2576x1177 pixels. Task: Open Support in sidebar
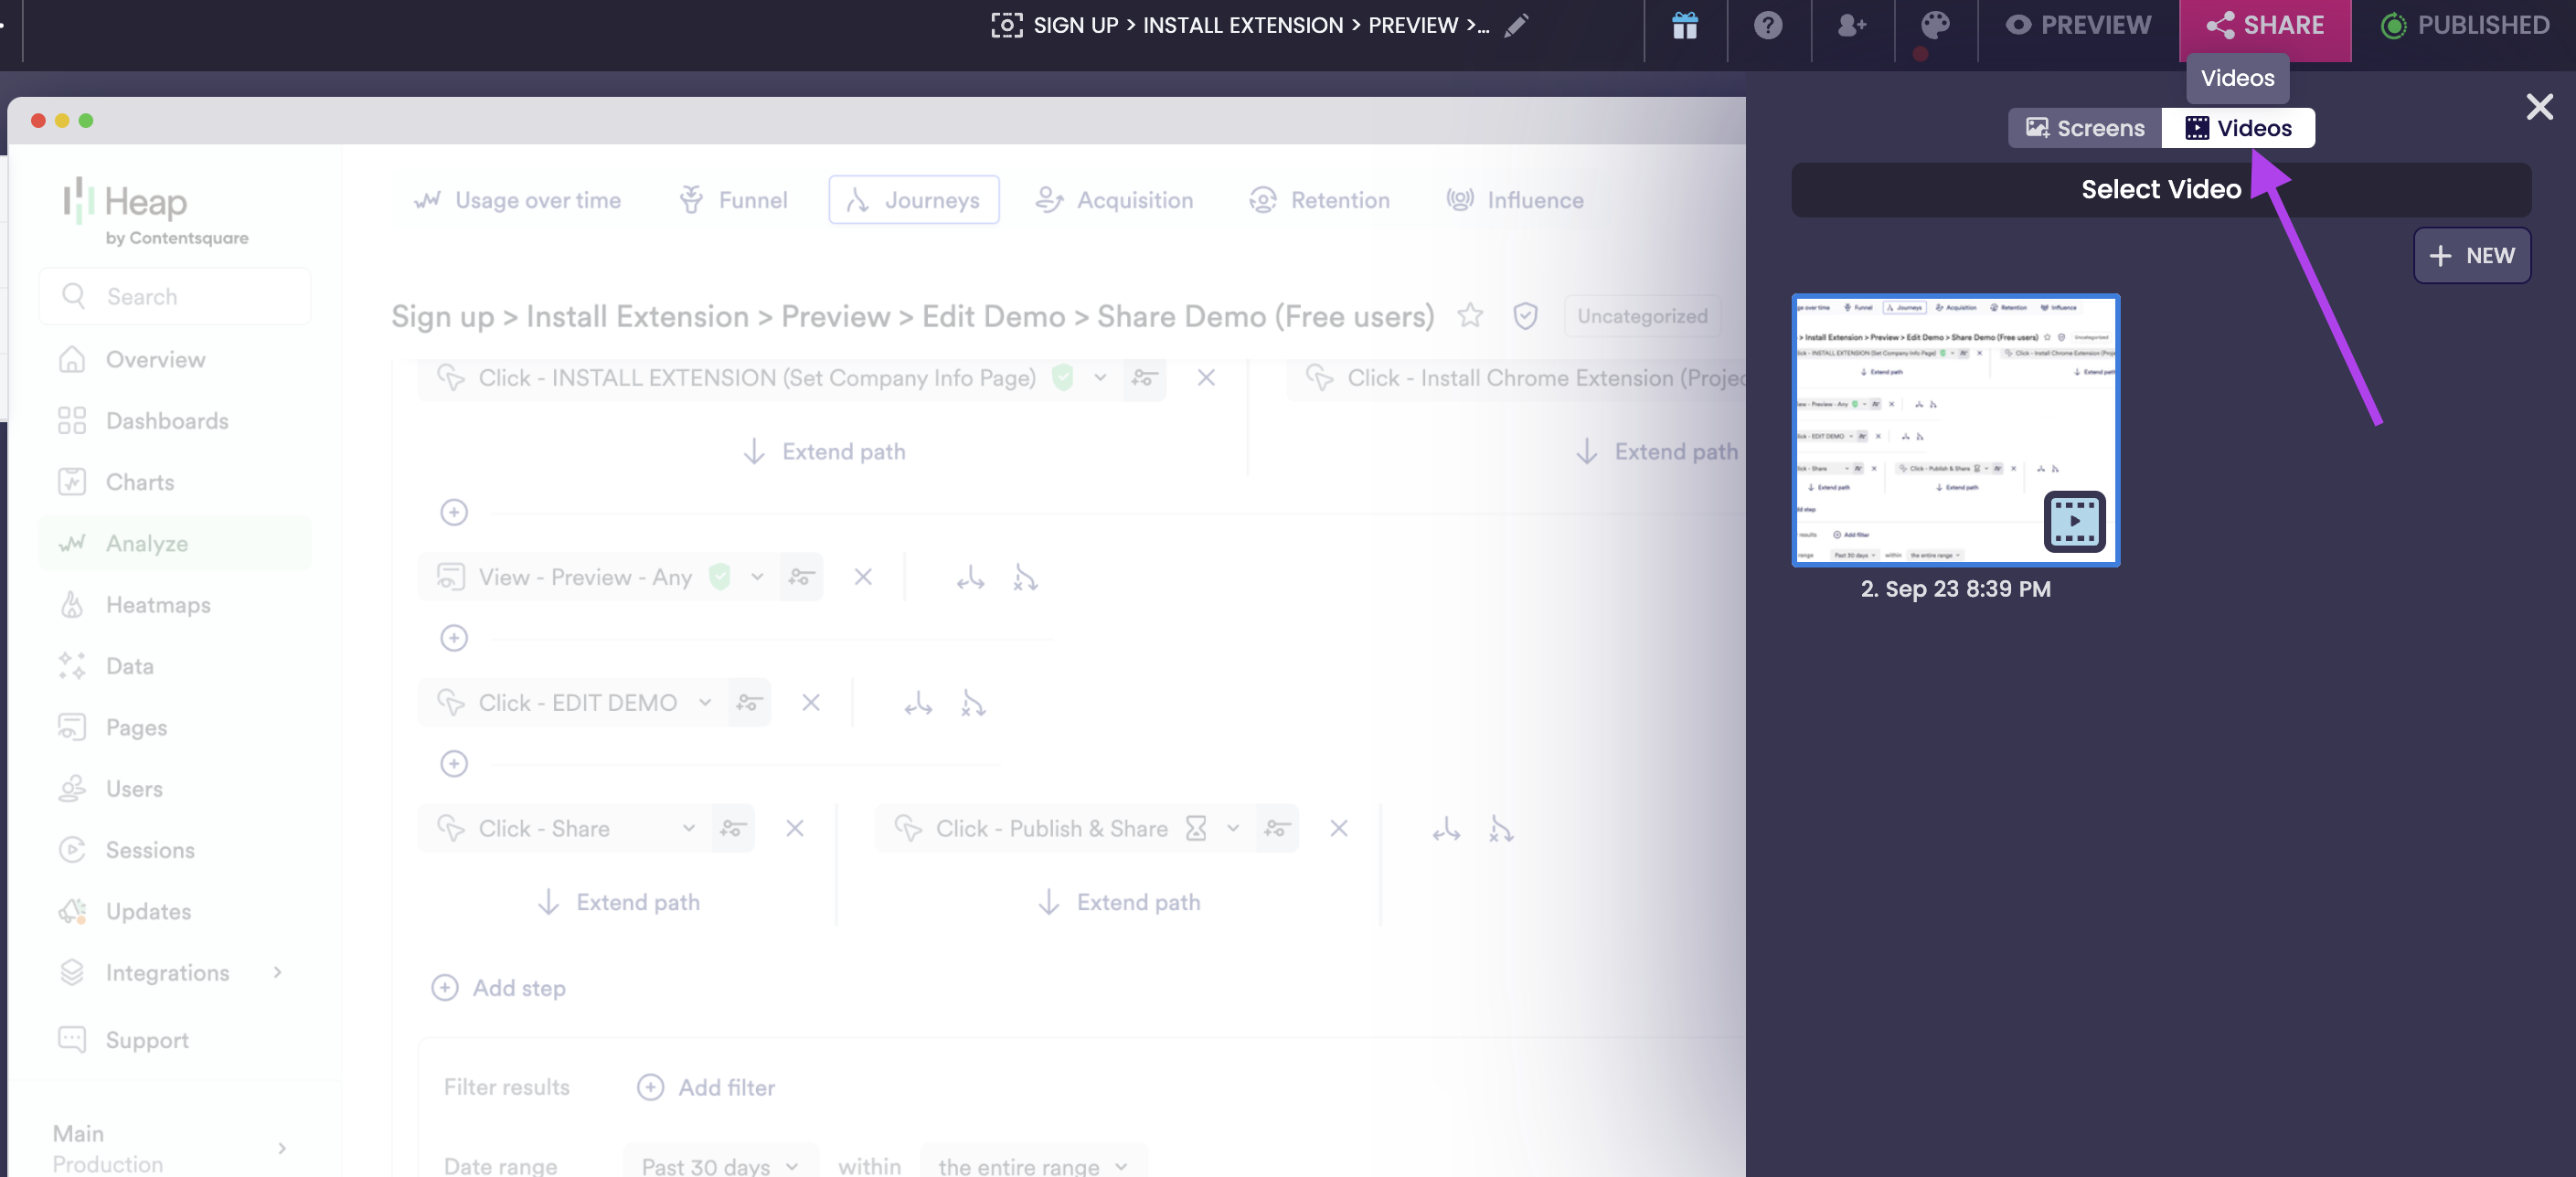[175, 1039]
